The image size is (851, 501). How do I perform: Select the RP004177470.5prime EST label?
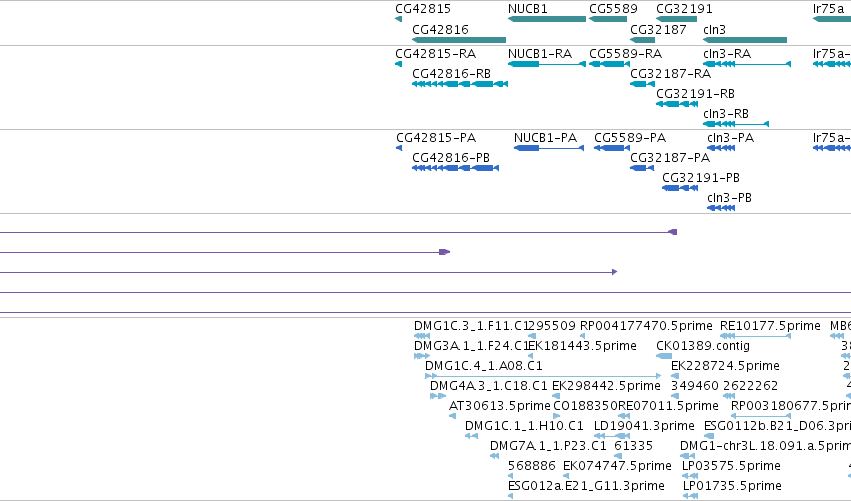pyautogui.click(x=646, y=326)
